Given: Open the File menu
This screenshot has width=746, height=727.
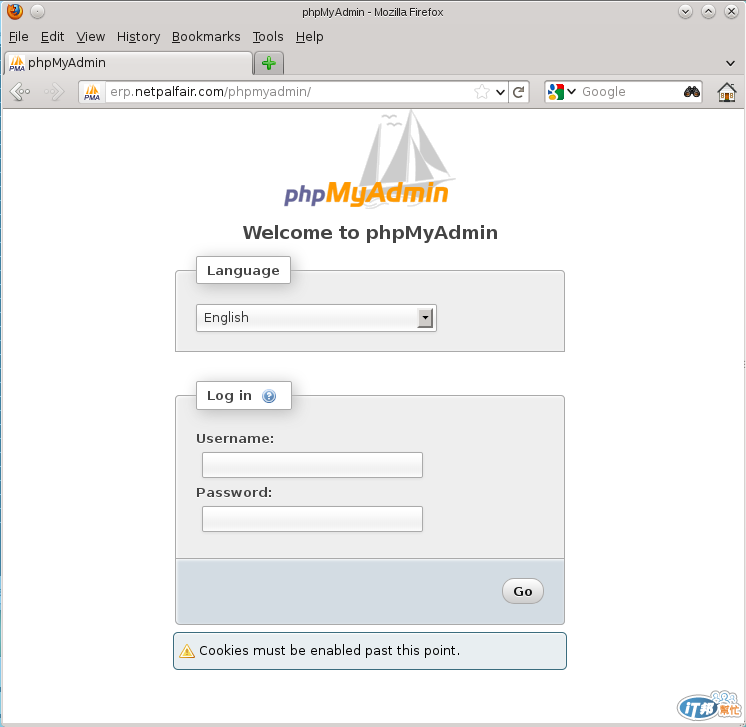Looking at the screenshot, I should (x=19, y=37).
